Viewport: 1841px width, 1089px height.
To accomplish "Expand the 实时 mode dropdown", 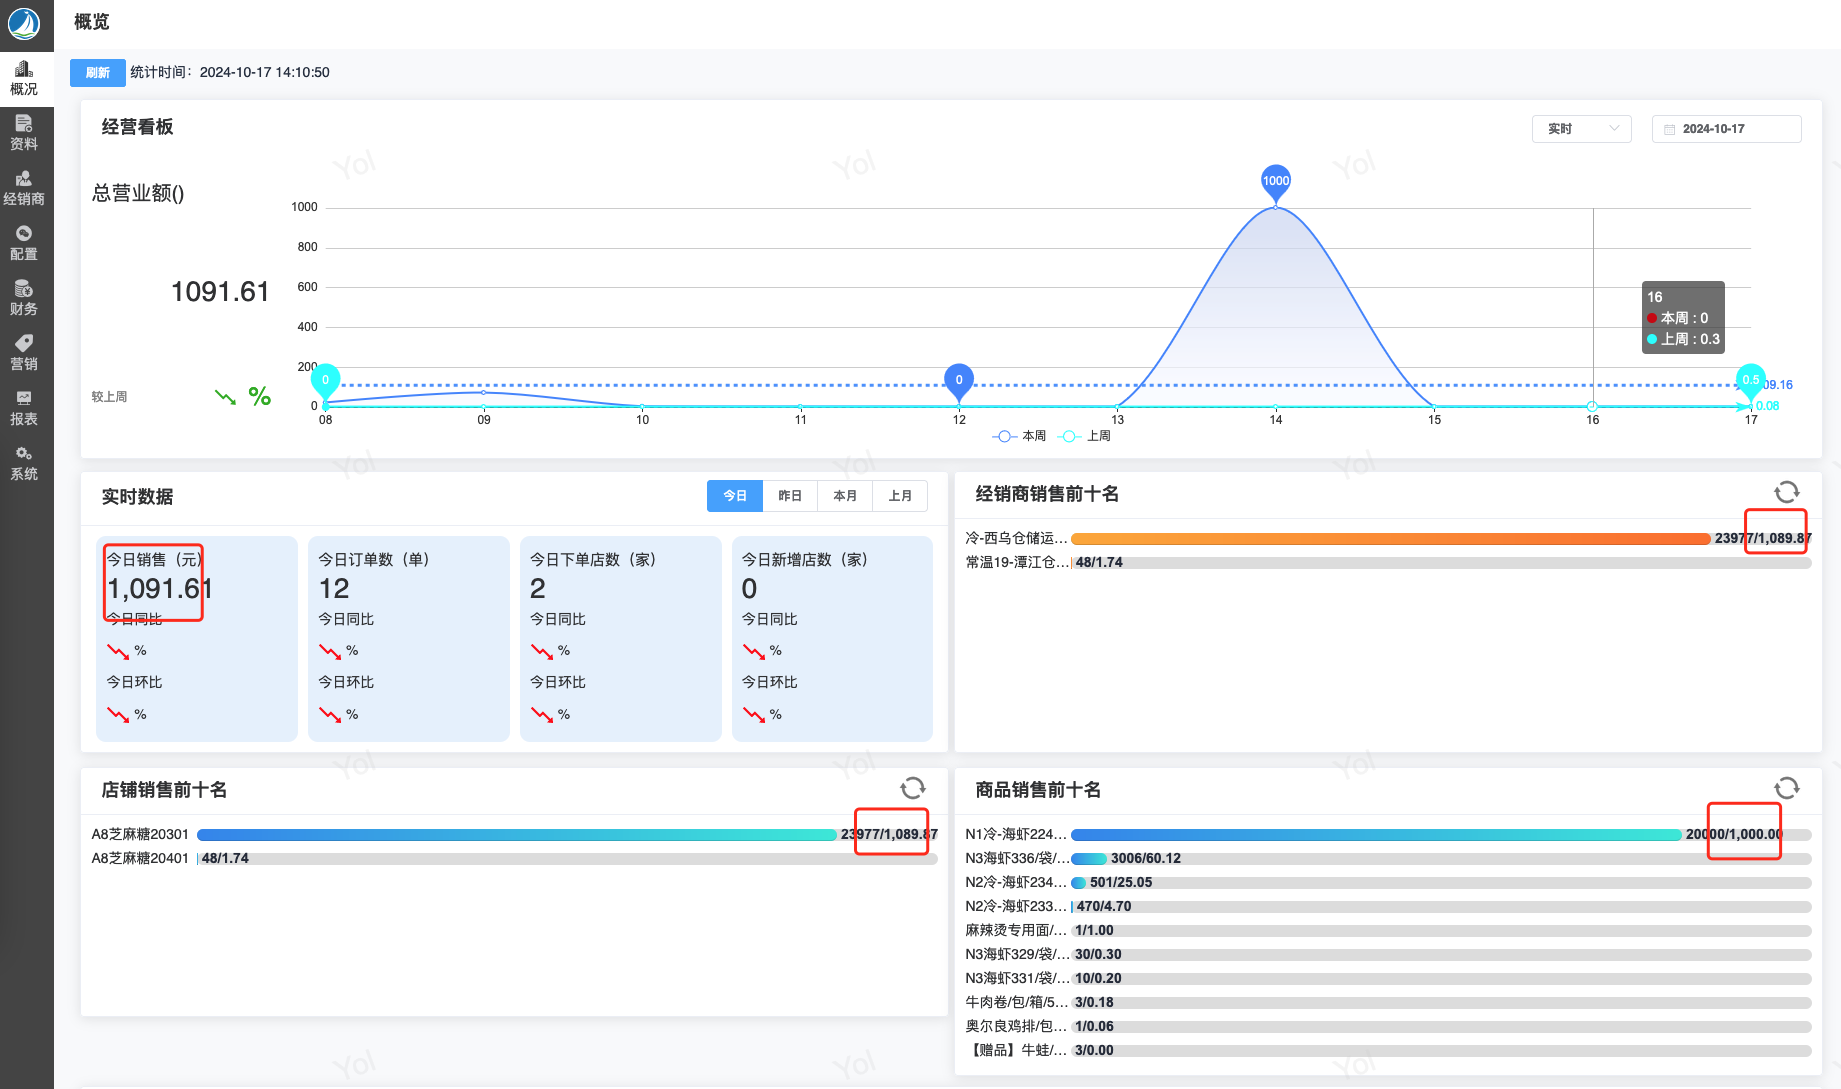I will (x=1581, y=129).
